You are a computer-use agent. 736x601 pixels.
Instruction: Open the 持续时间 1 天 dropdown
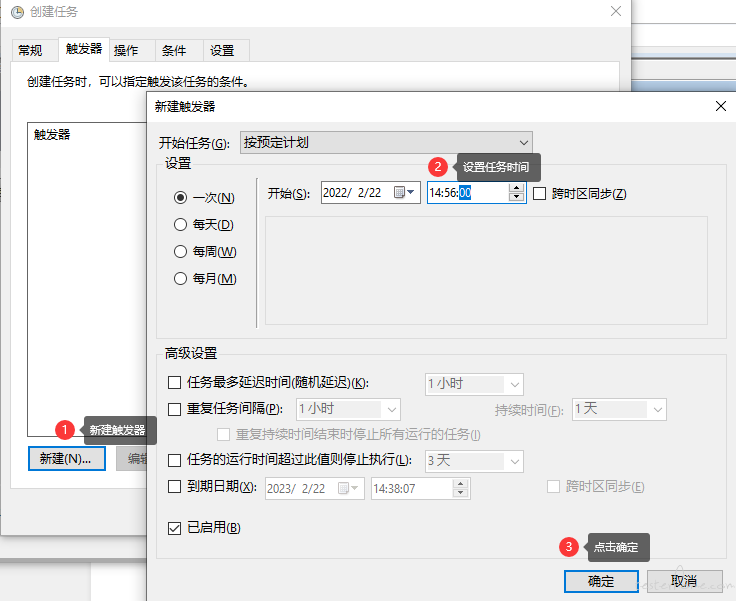619,409
